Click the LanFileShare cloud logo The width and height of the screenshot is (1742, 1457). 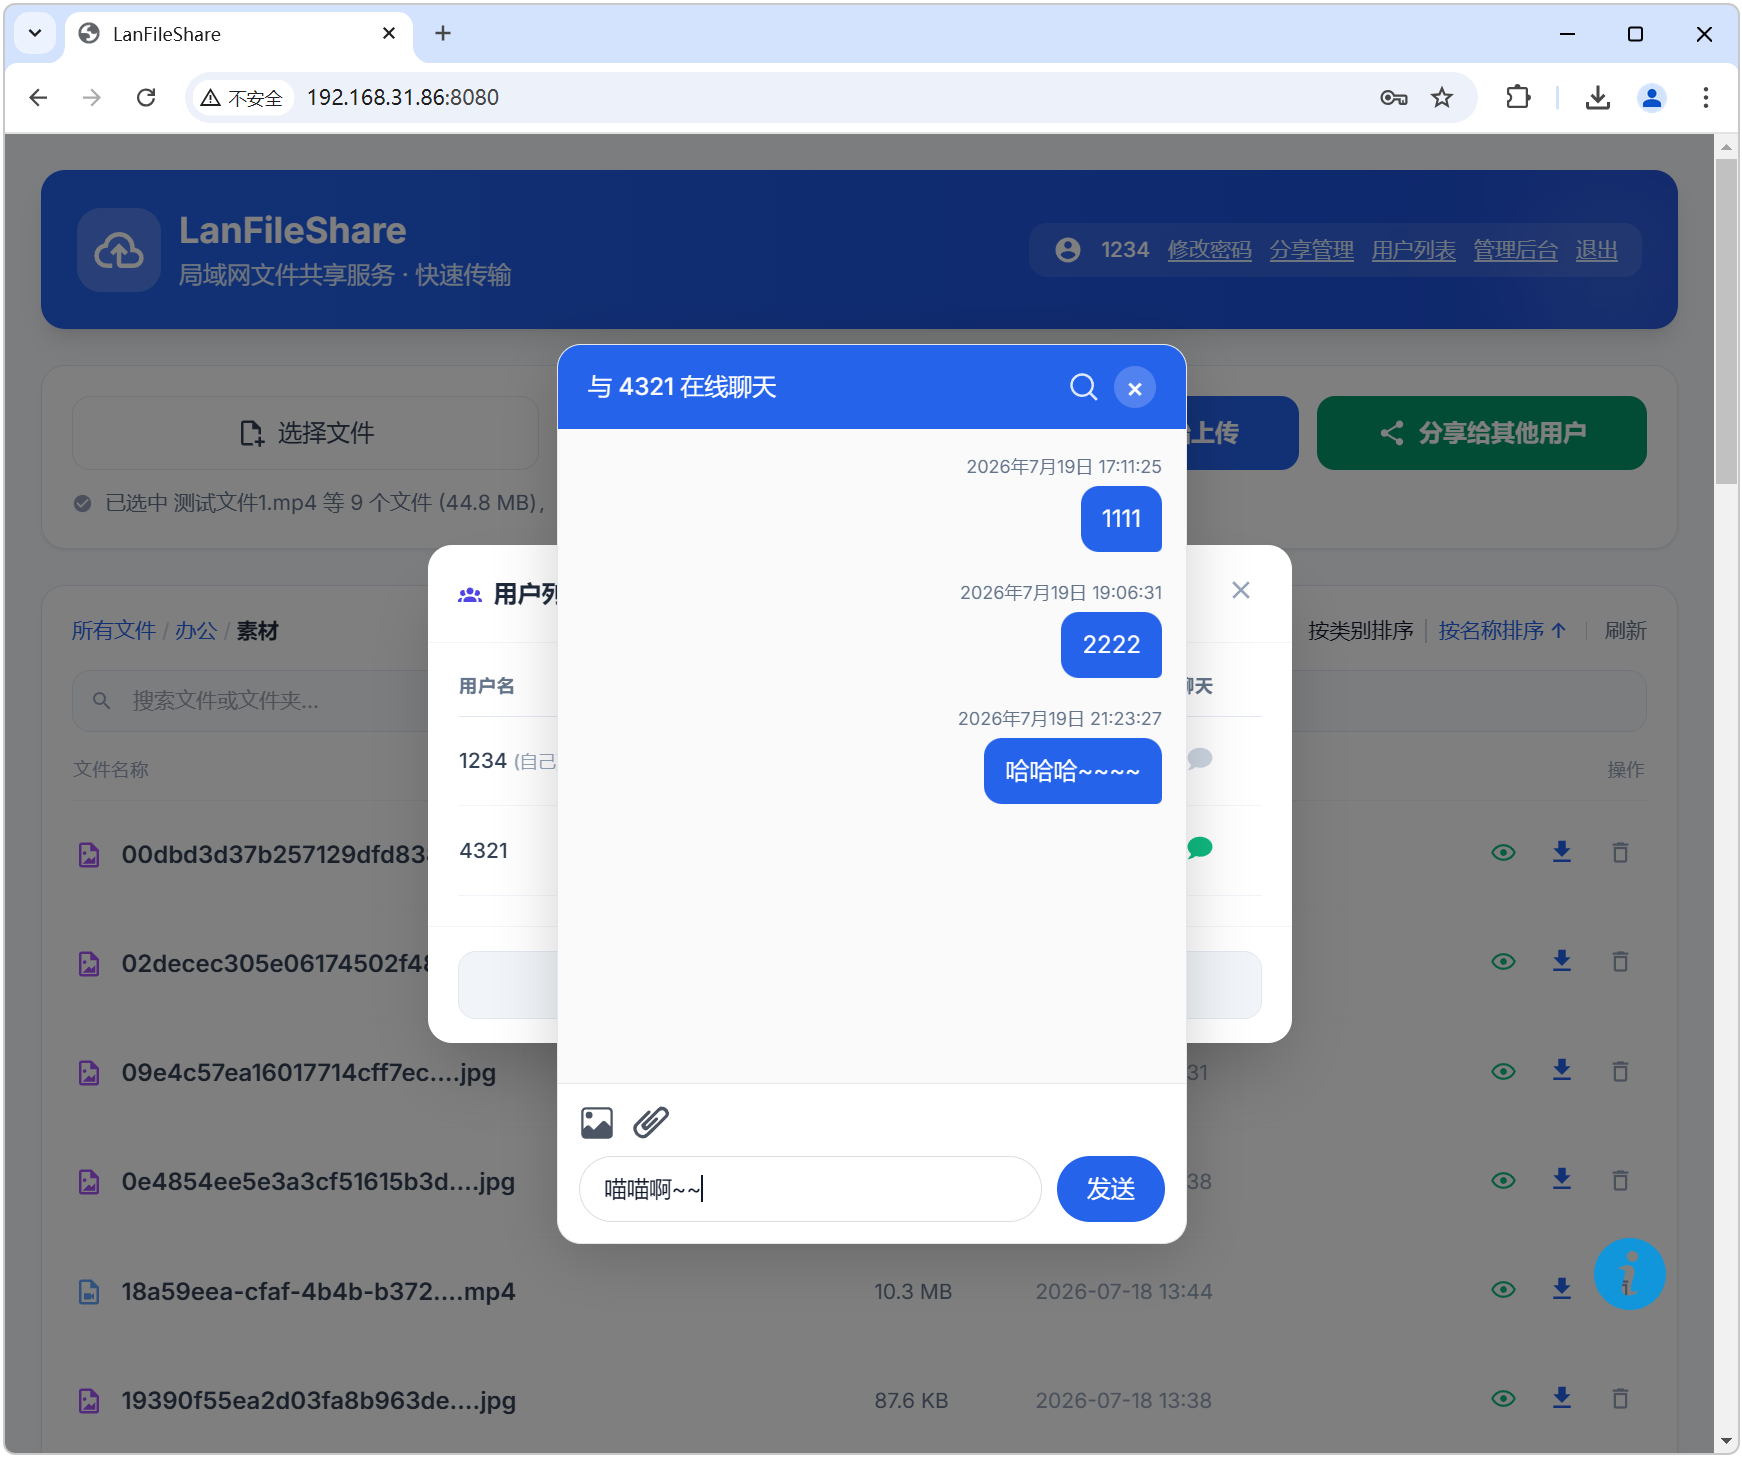[119, 250]
